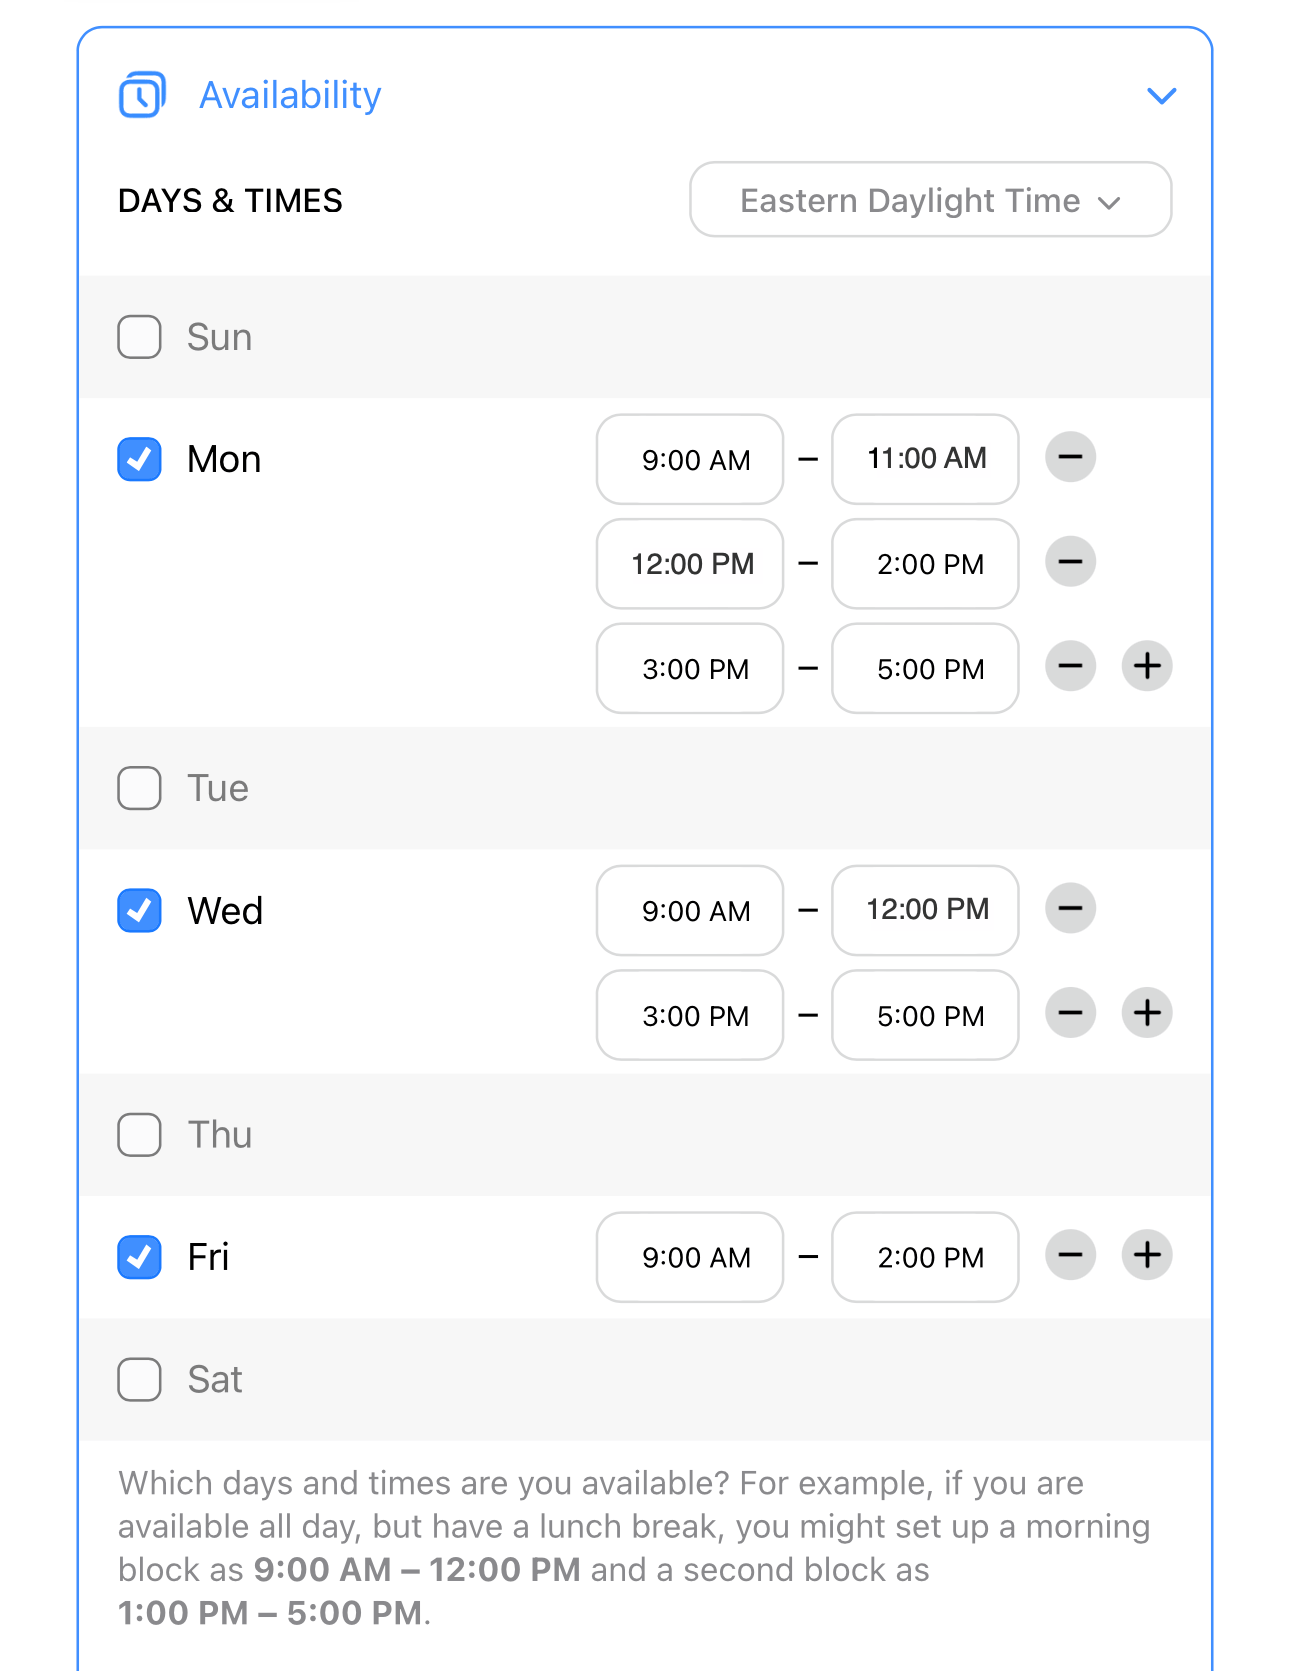This screenshot has width=1290, height=1671.
Task: Remove Monday's 9:00 AM to 11:00 AM block
Action: [x=1070, y=458]
